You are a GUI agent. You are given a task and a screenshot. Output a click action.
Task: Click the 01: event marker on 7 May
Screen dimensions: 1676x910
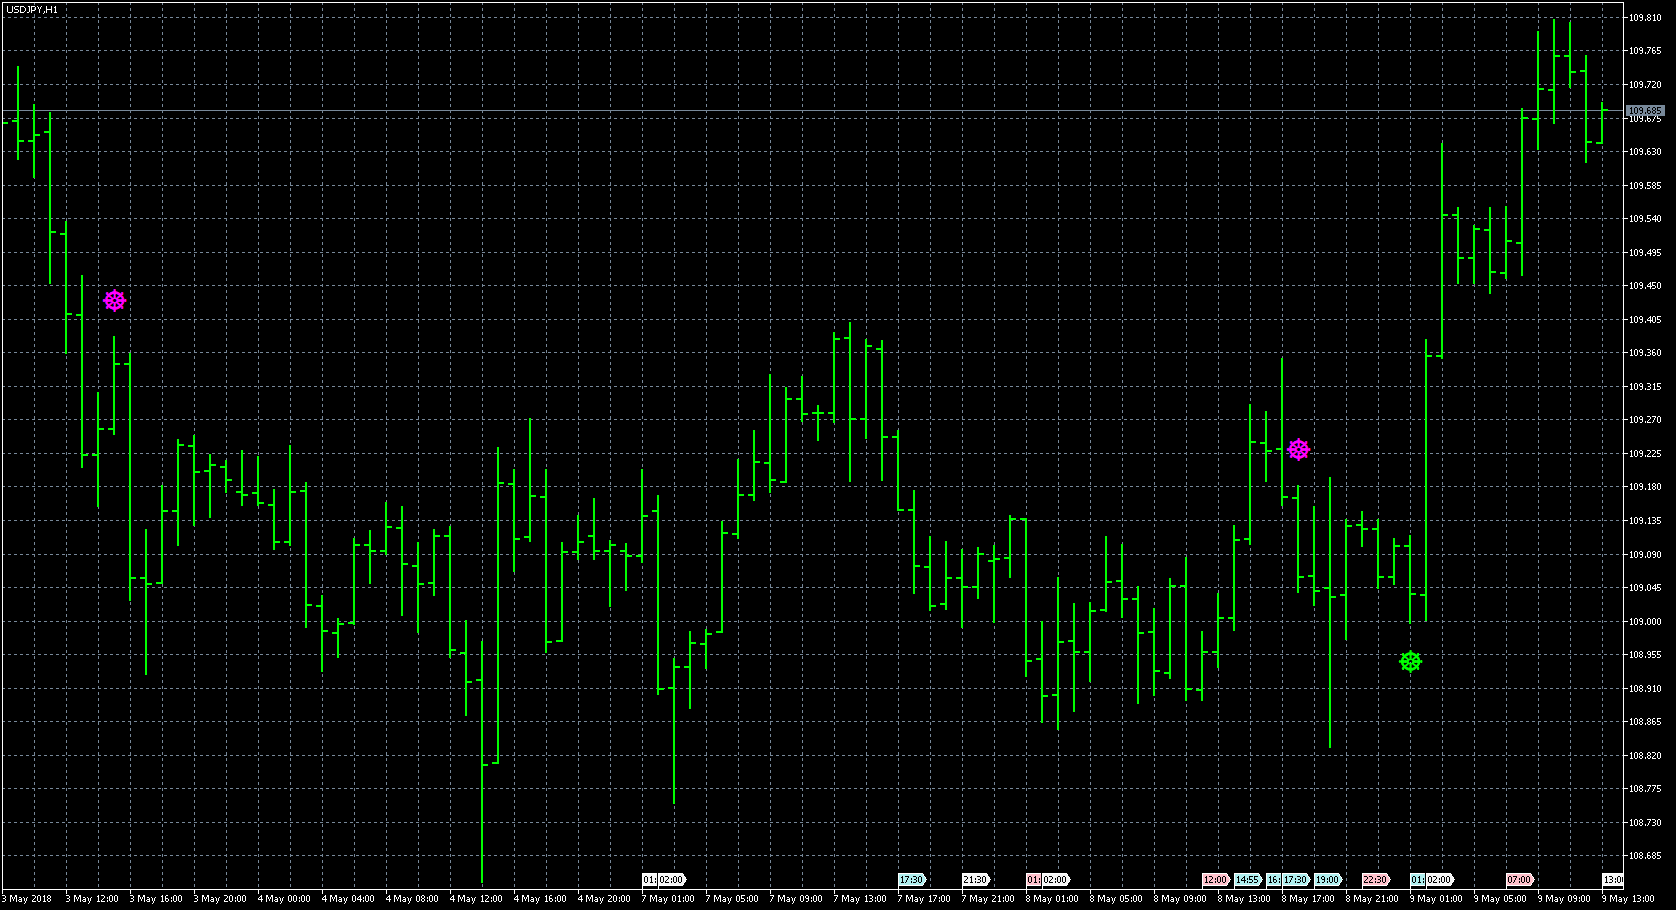(x=649, y=880)
